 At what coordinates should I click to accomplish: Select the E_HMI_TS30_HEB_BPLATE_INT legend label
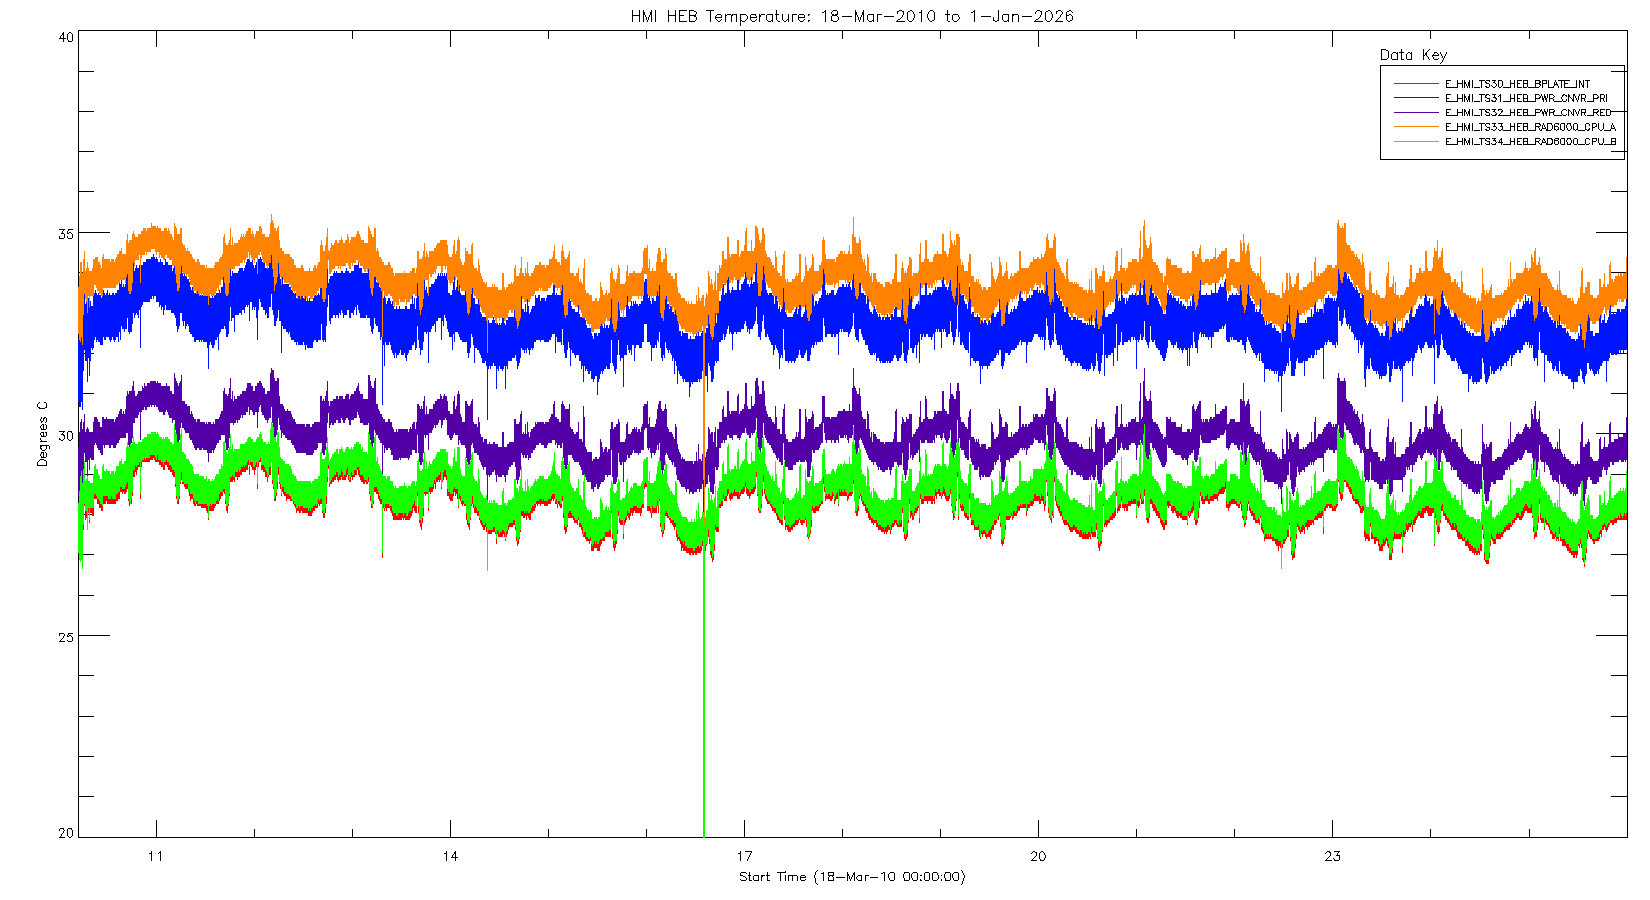point(1517,84)
